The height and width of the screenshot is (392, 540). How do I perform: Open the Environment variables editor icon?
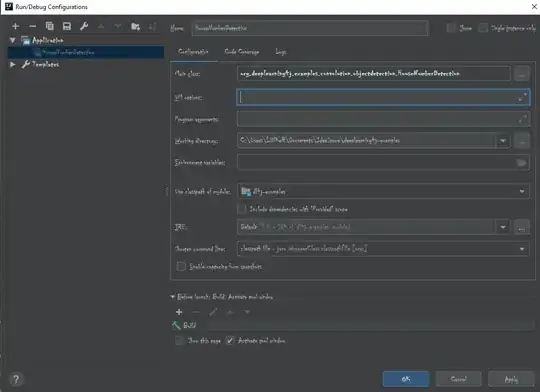521,163
